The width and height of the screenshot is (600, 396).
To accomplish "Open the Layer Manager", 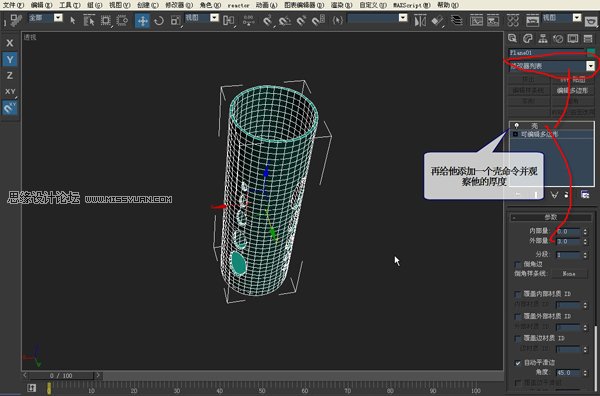I will 457,20.
